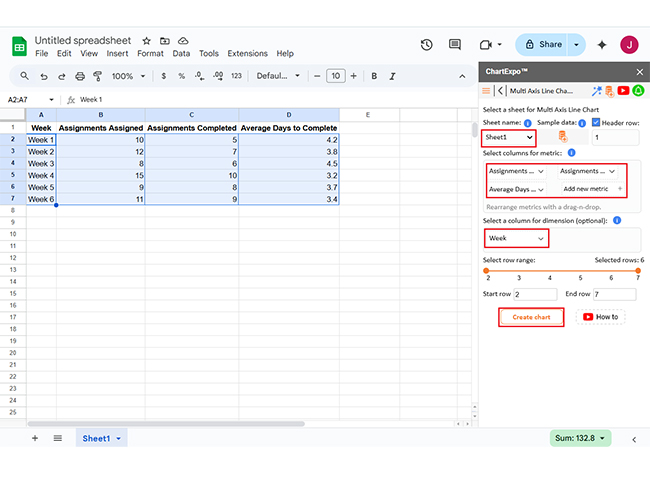Click the sample data sheet icon
650x487 pixels.
point(562,137)
